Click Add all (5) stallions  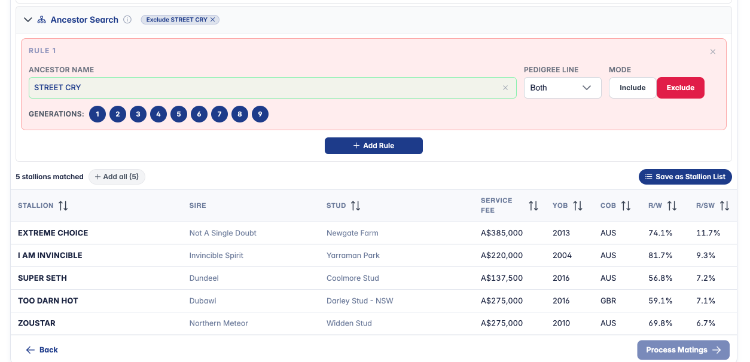click(x=117, y=177)
